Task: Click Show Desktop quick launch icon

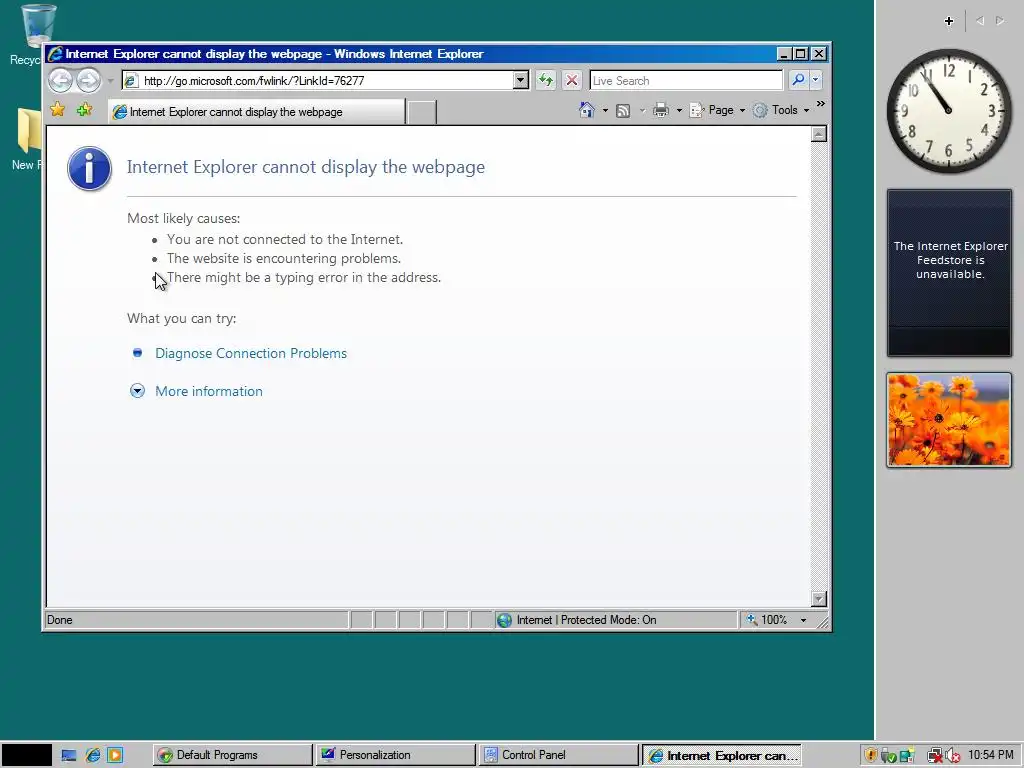Action: 69,755
